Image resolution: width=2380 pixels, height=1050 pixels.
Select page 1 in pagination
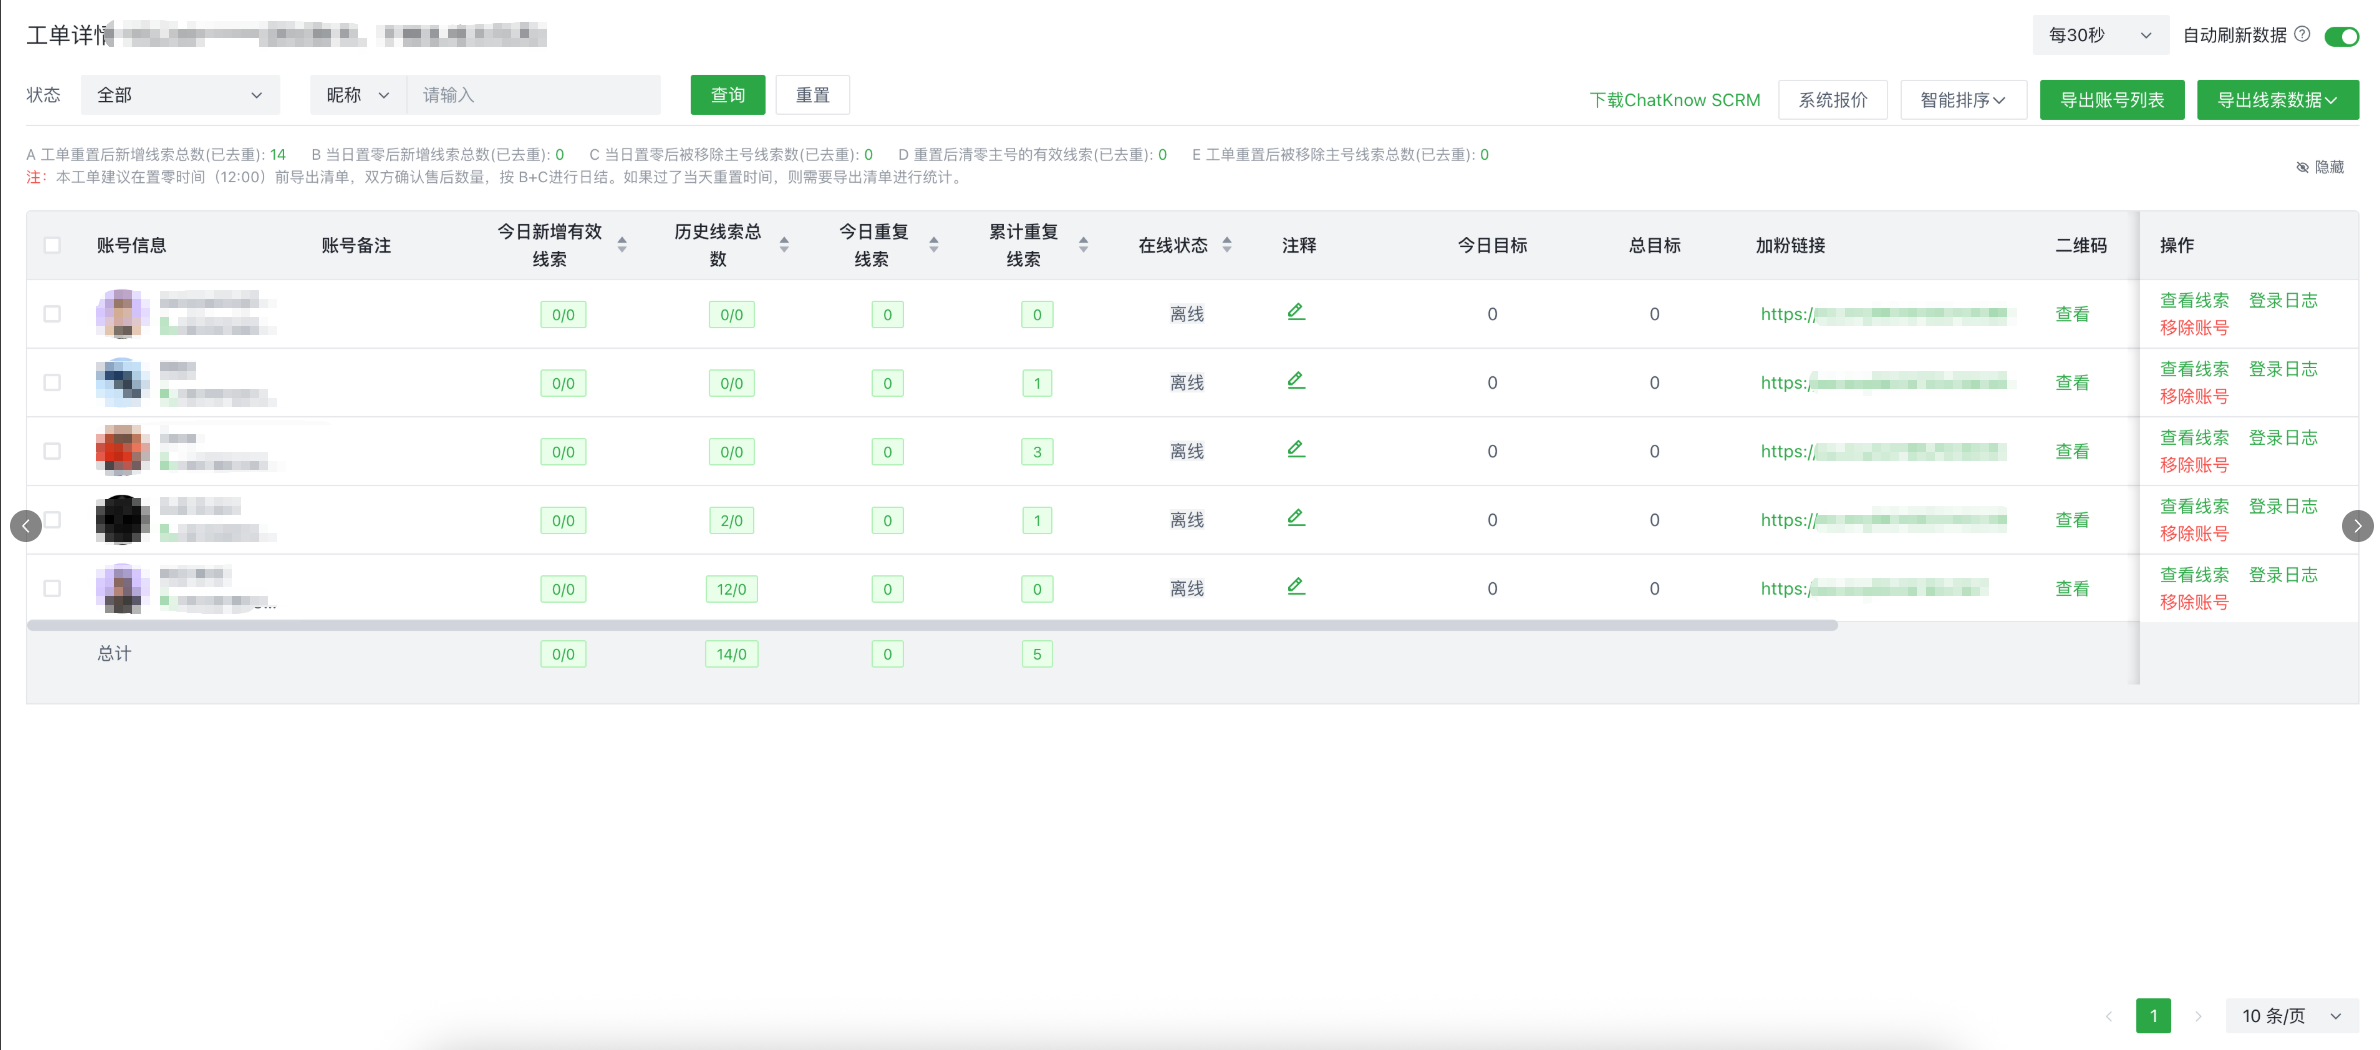2153,1016
